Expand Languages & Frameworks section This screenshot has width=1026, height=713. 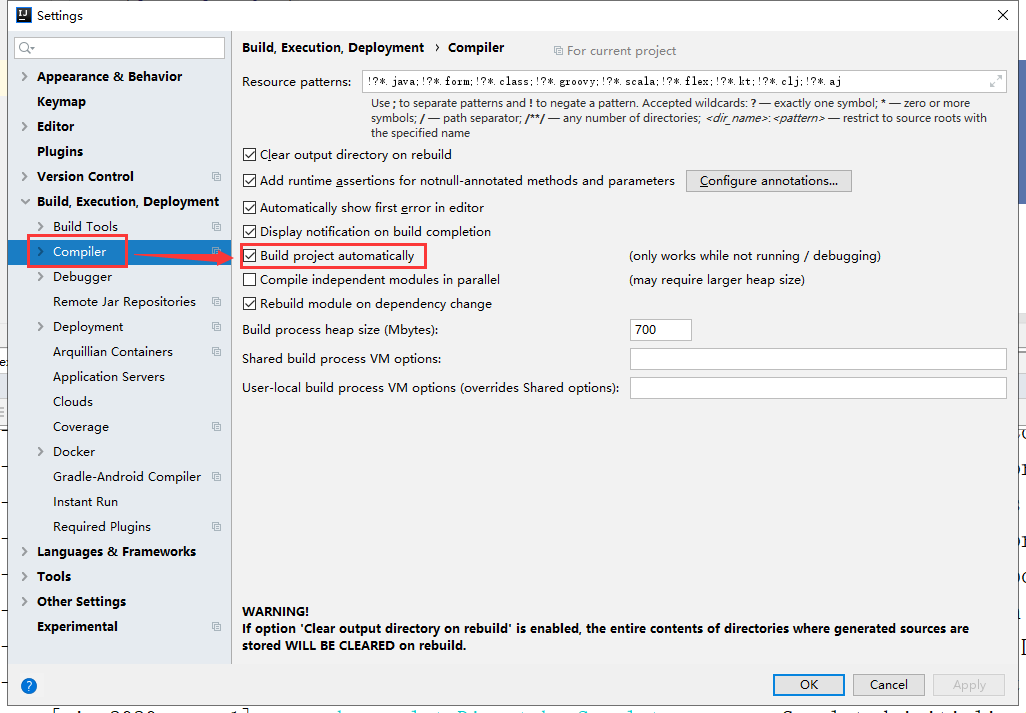[25, 551]
